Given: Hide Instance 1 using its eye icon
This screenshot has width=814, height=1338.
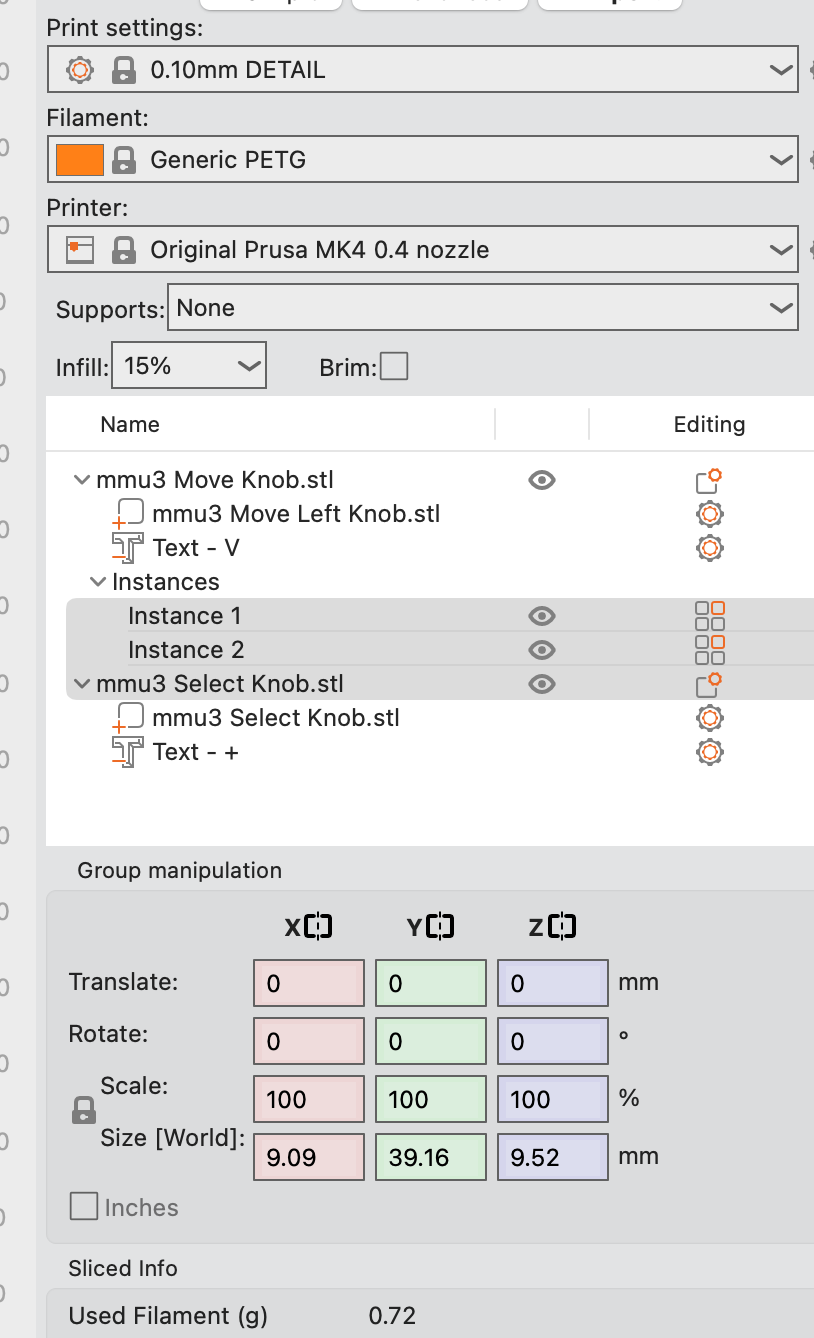Looking at the screenshot, I should coord(541,616).
